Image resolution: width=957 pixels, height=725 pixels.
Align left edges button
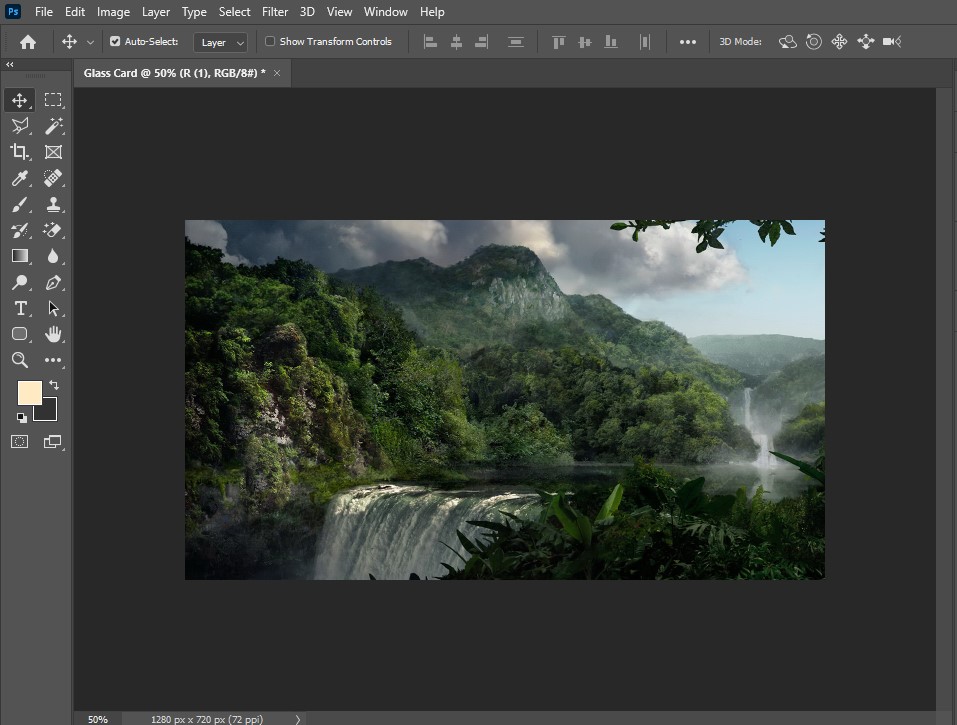(x=430, y=42)
